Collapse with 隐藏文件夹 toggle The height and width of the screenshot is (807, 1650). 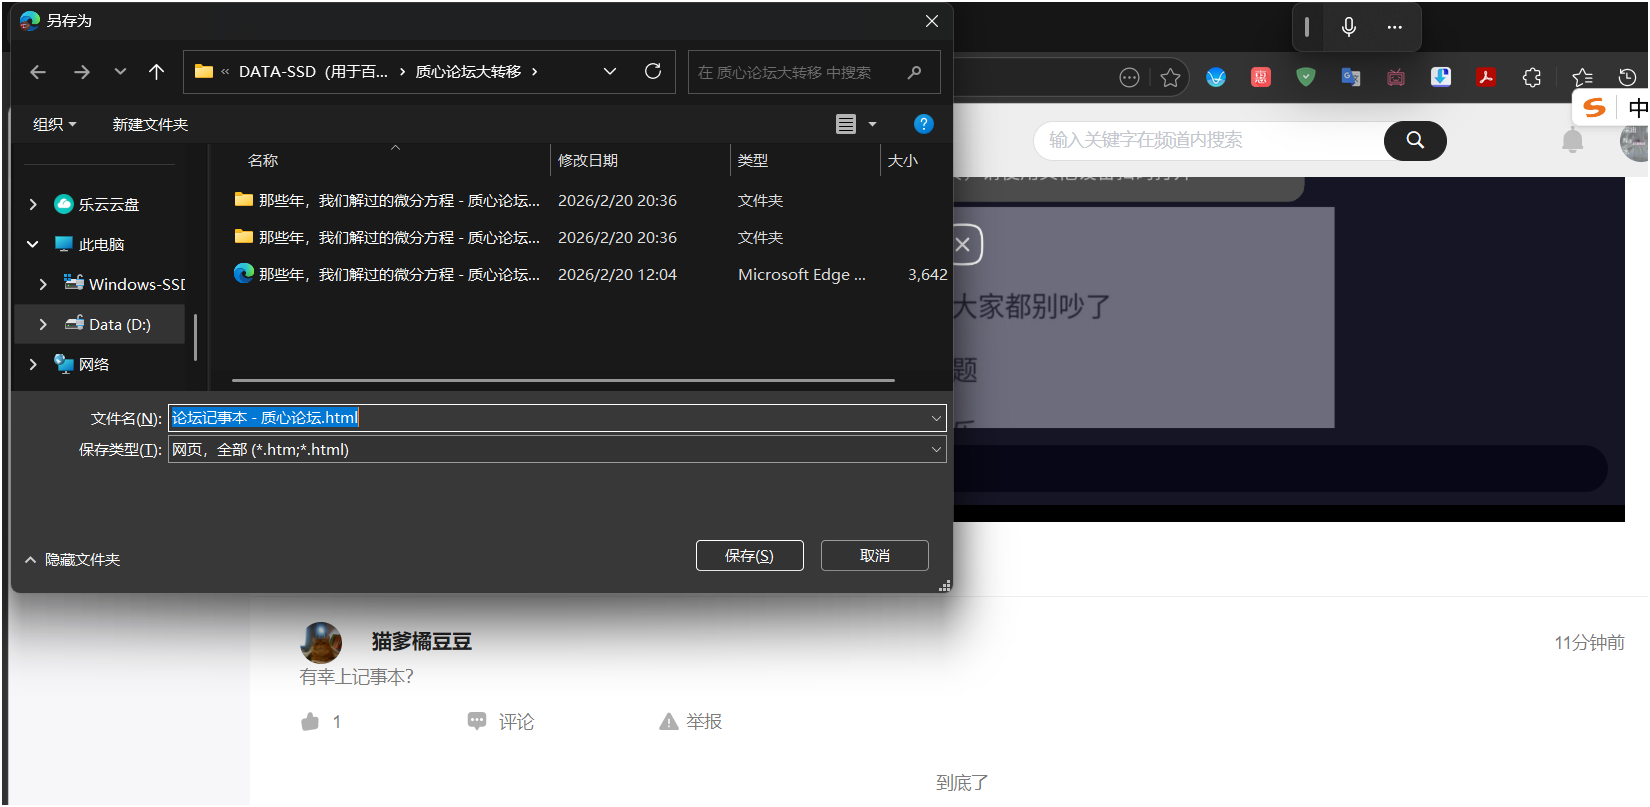tap(72, 560)
